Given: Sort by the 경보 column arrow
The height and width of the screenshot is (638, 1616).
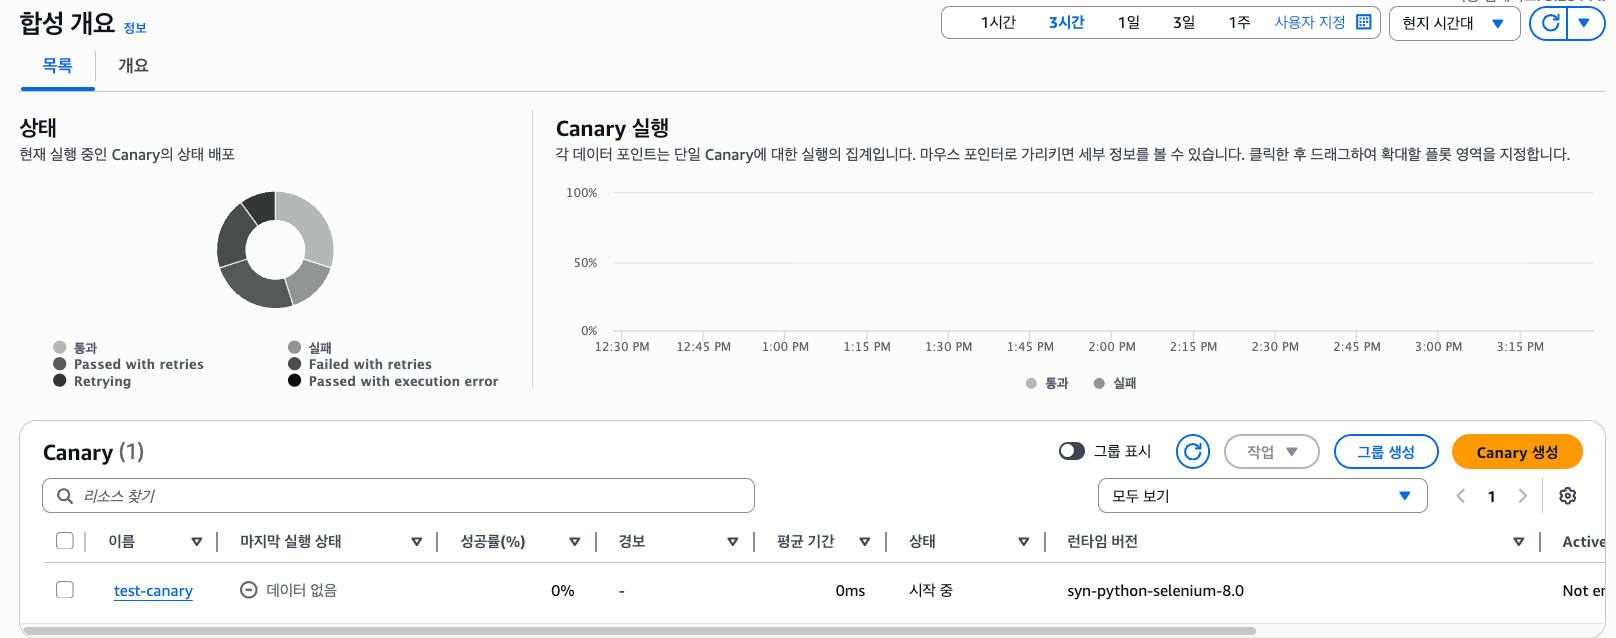Looking at the screenshot, I should (733, 542).
